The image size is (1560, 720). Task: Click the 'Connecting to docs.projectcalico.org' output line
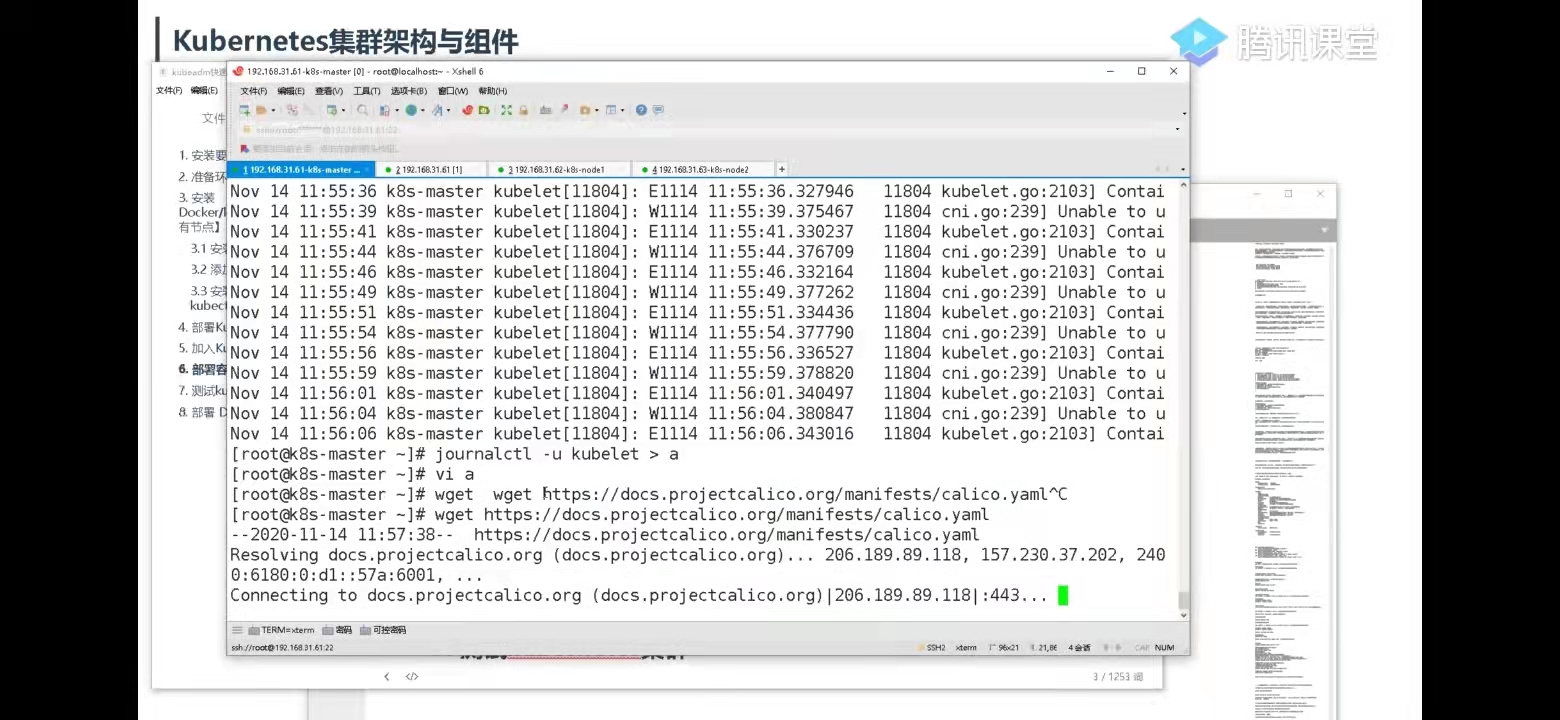pos(639,595)
